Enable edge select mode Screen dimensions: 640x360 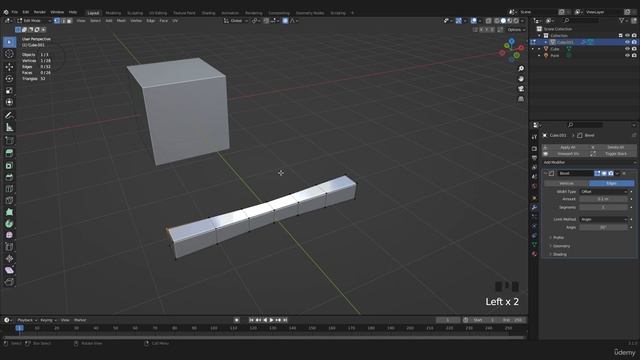coord(63,20)
